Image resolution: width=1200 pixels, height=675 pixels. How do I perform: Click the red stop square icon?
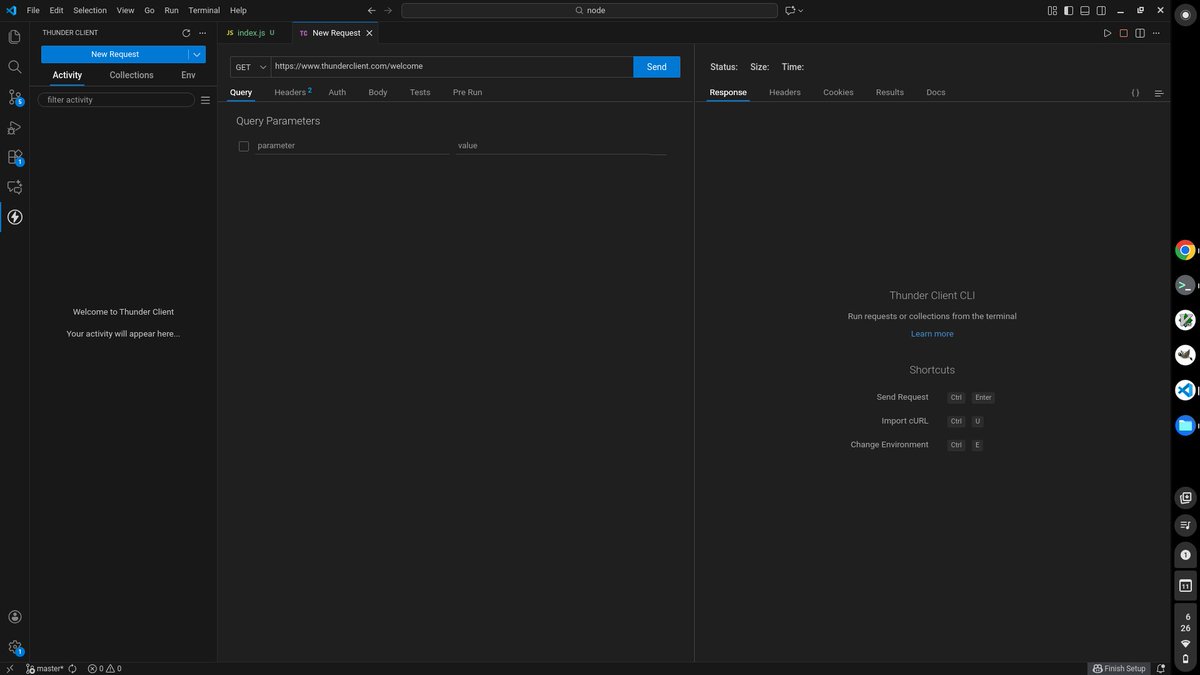point(1123,33)
